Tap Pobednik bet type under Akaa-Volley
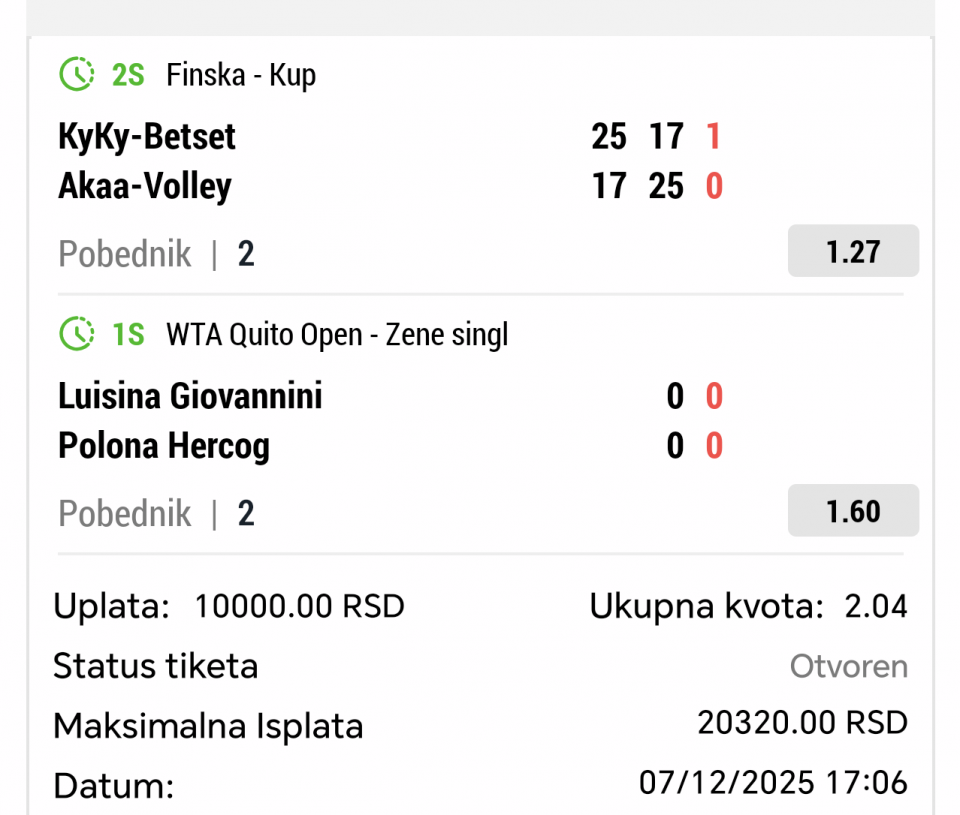 (125, 254)
